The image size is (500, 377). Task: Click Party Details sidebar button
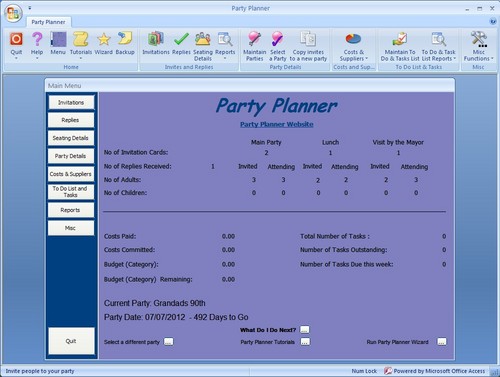click(71, 156)
